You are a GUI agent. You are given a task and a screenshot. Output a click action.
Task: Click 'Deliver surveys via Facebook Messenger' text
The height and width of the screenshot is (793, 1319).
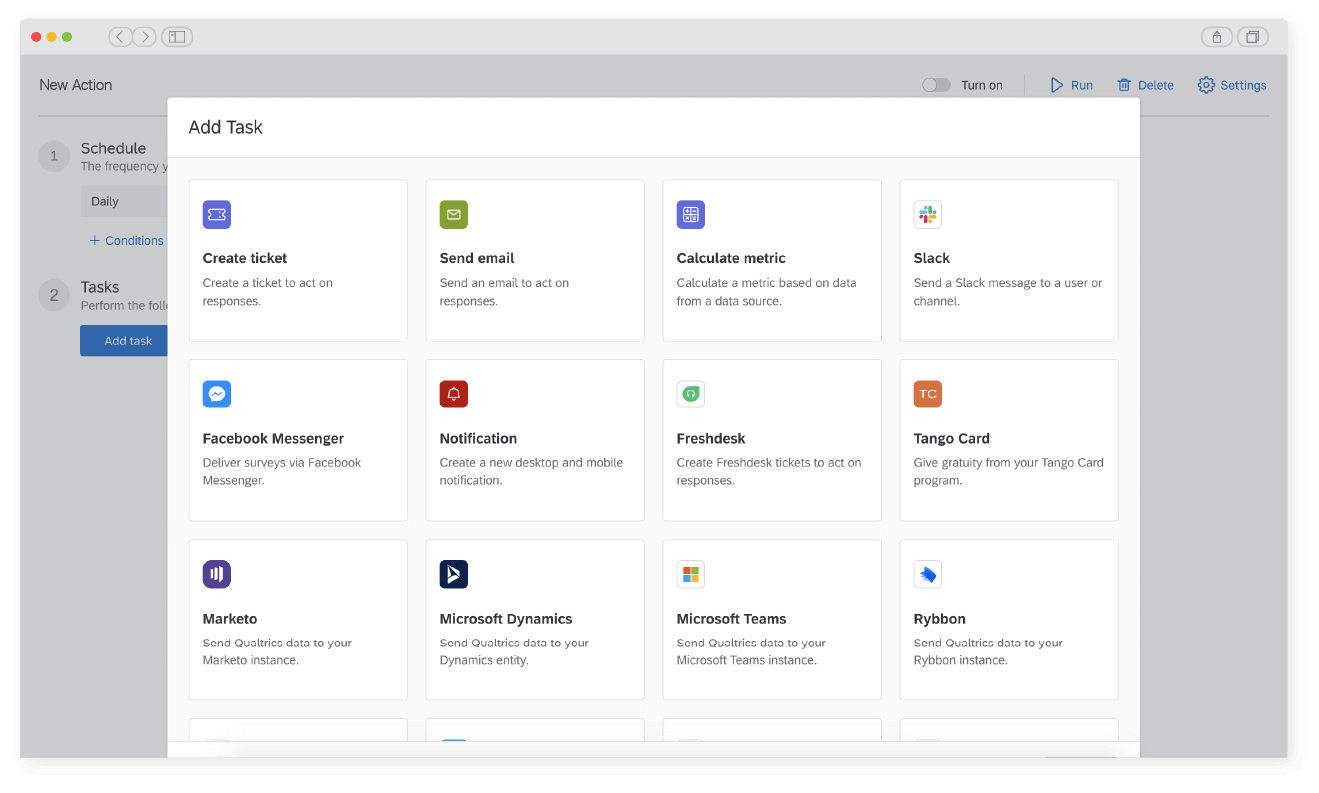(282, 472)
